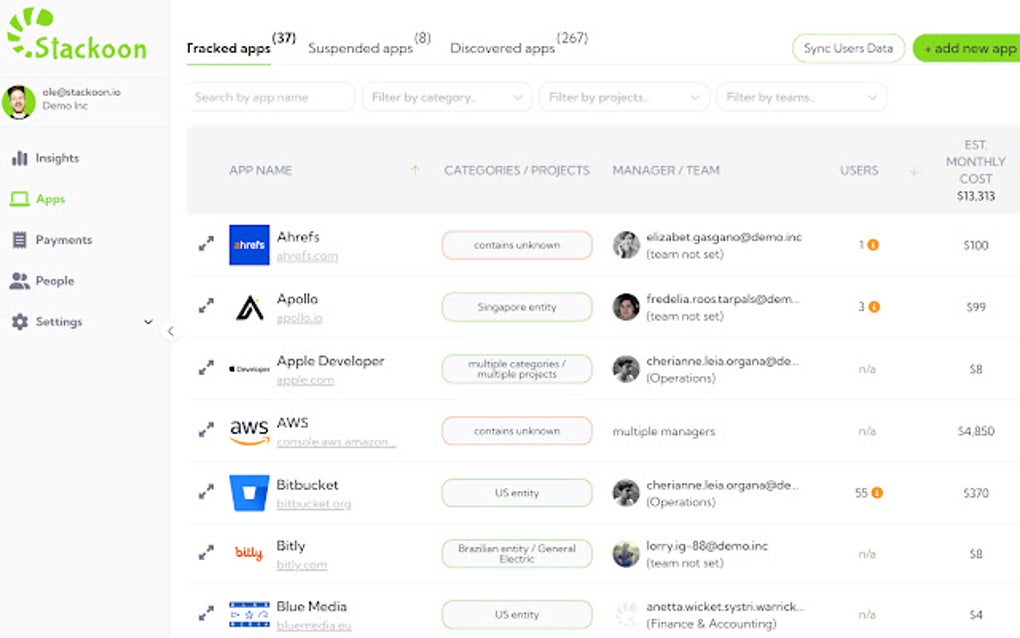This screenshot has height=638, width=1020.
Task: Sort by Users column arrow
Action: pyautogui.click(x=913, y=171)
